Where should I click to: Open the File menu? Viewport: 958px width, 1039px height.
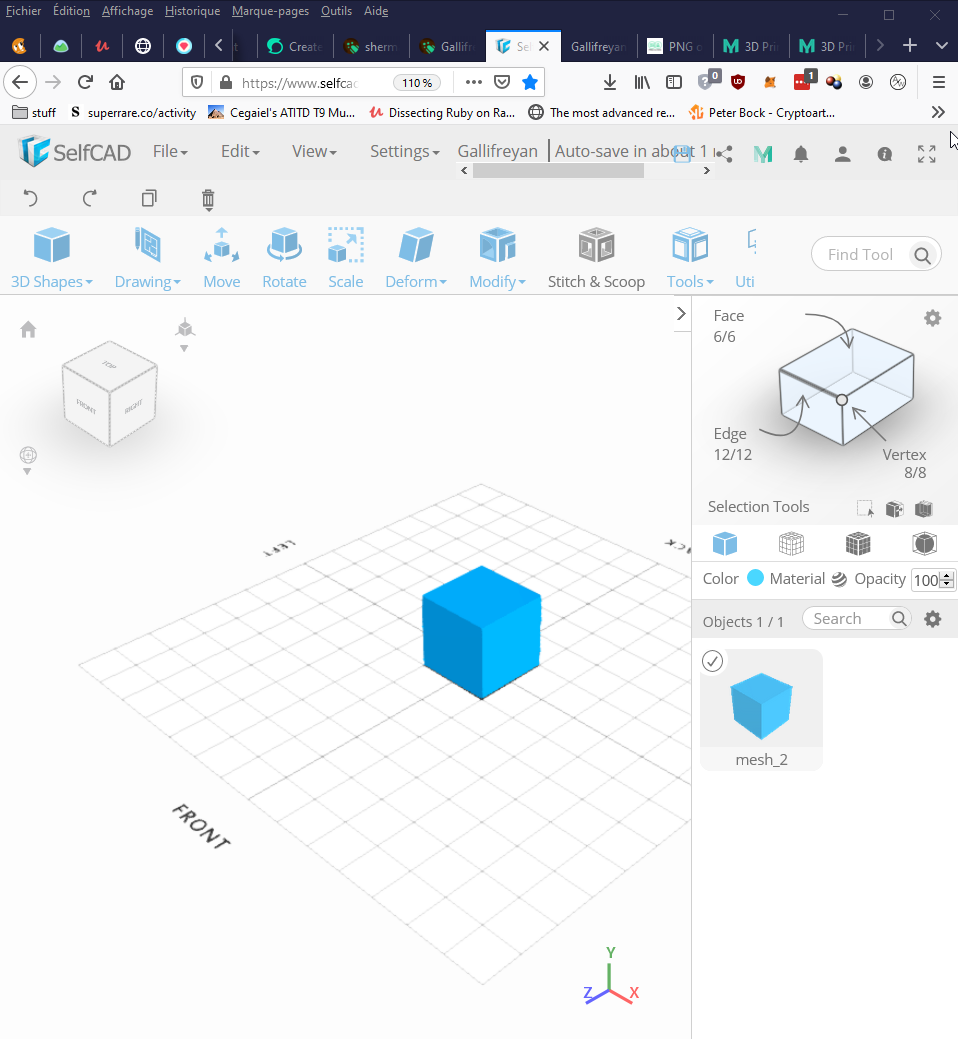click(170, 151)
